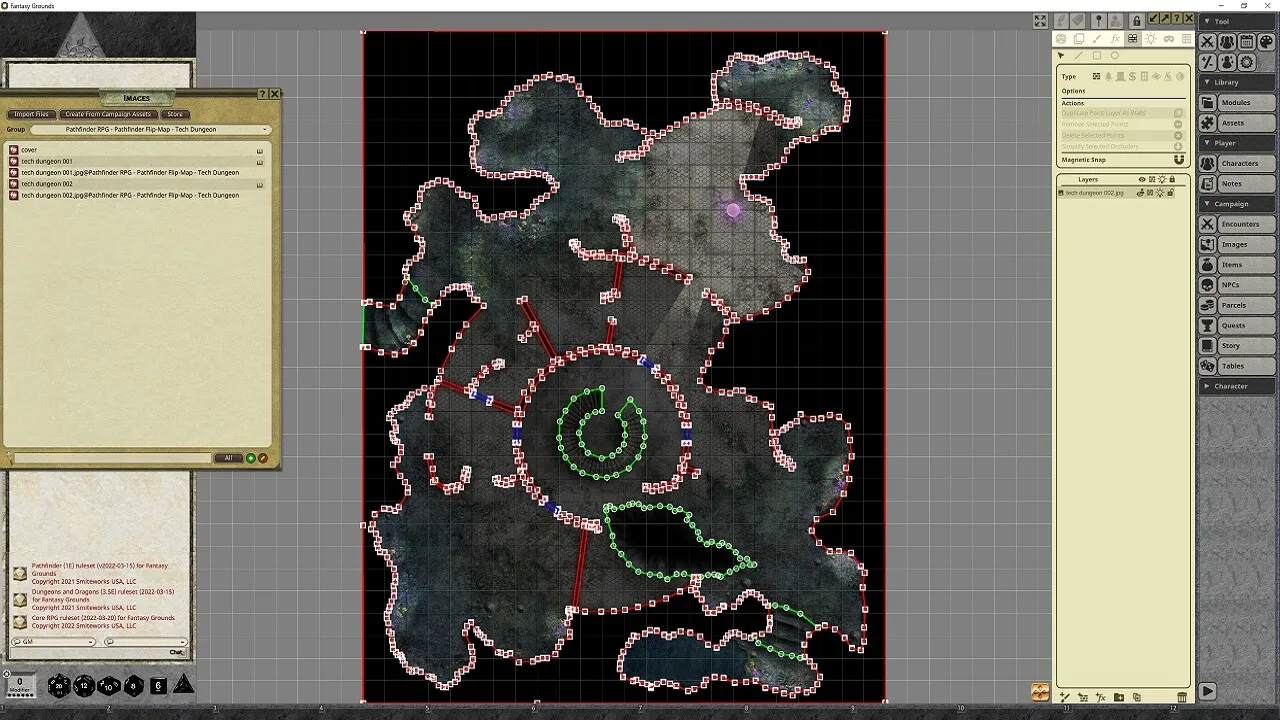Open Encounters in Campaign section
Viewport: 1280px width, 720px height.
tap(1246, 224)
